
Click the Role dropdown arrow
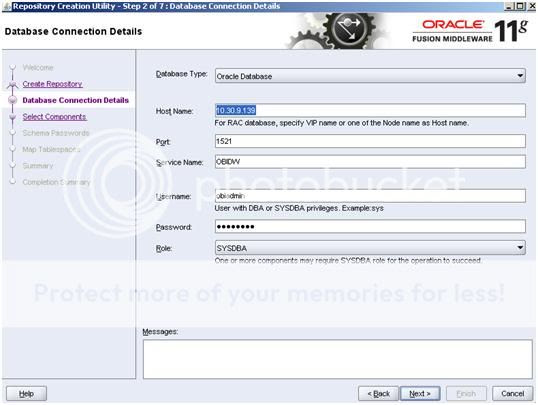[520, 247]
